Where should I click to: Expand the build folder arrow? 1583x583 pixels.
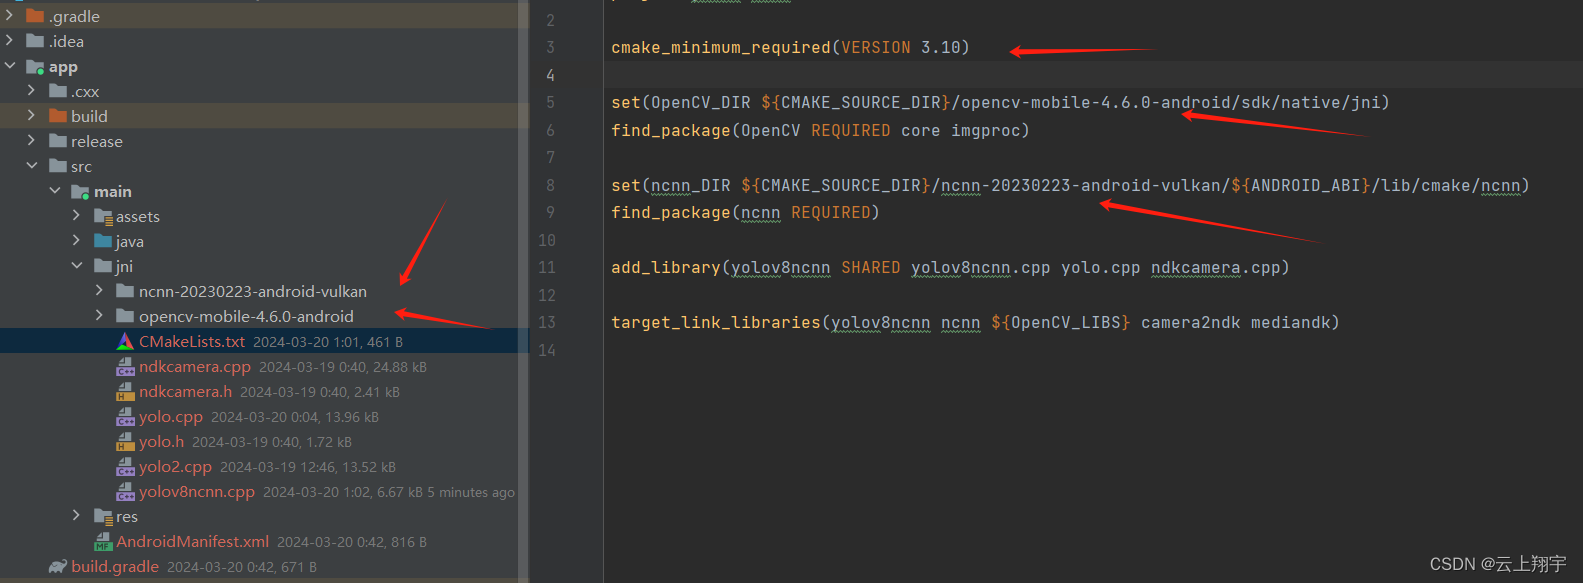pos(32,116)
